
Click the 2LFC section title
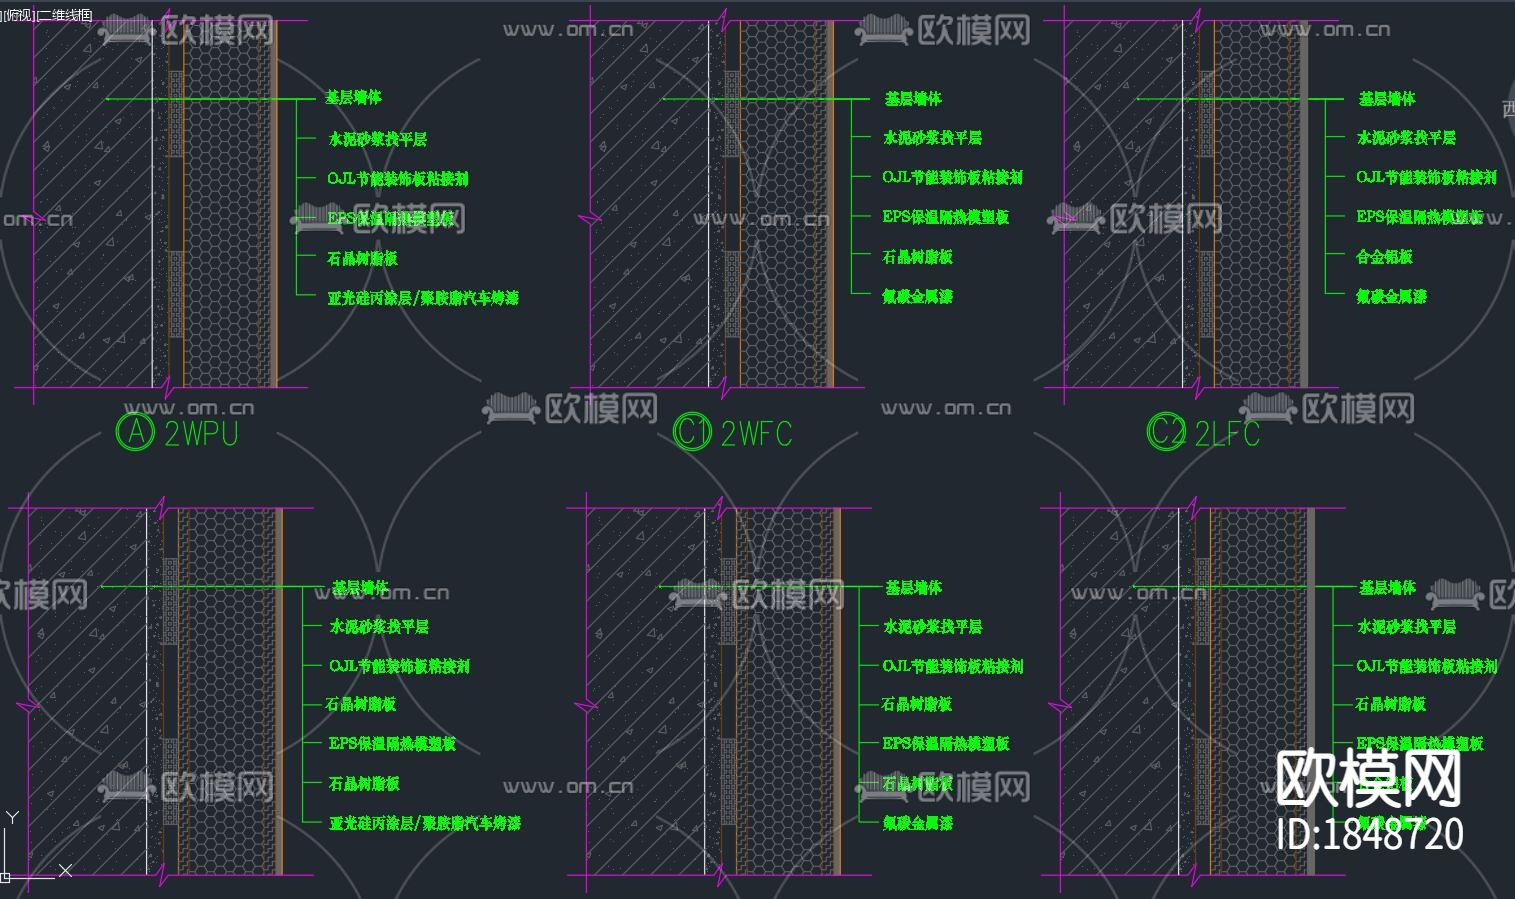1227,434
